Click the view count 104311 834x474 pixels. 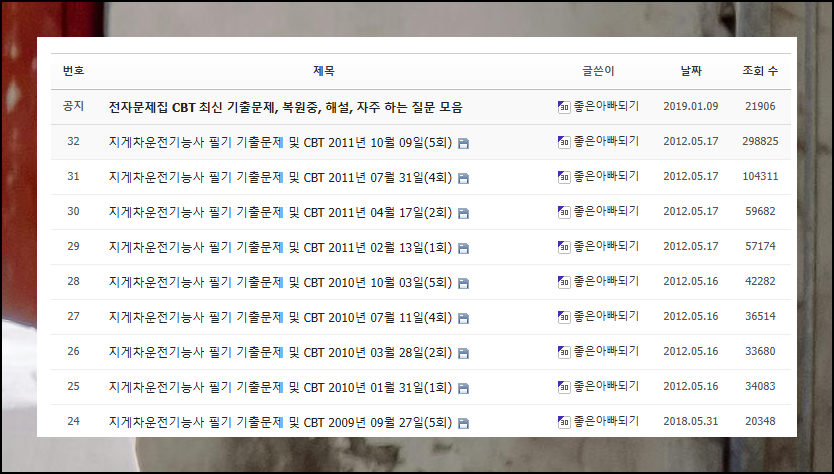point(760,177)
